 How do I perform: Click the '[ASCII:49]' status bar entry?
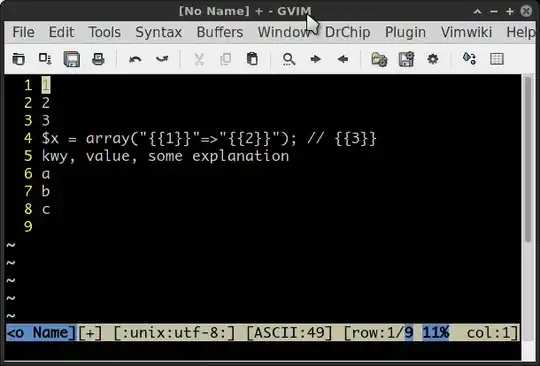point(289,333)
